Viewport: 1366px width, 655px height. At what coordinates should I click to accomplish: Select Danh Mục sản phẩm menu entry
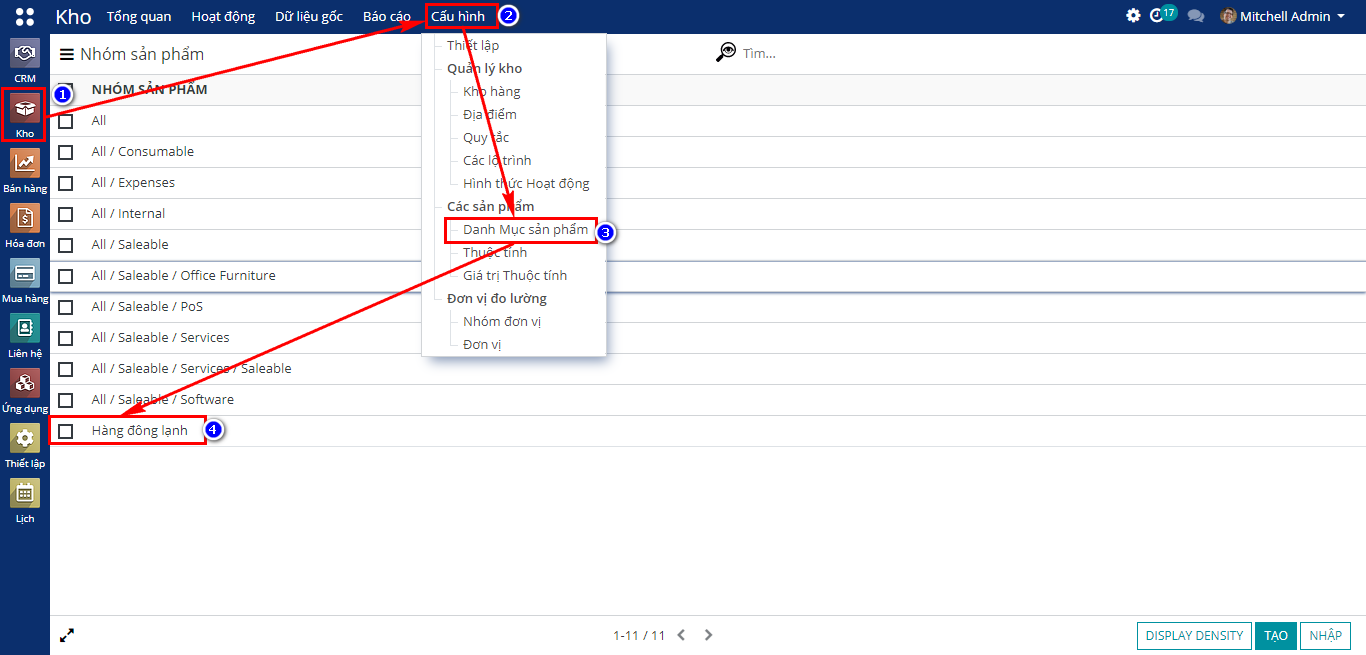(x=525, y=230)
